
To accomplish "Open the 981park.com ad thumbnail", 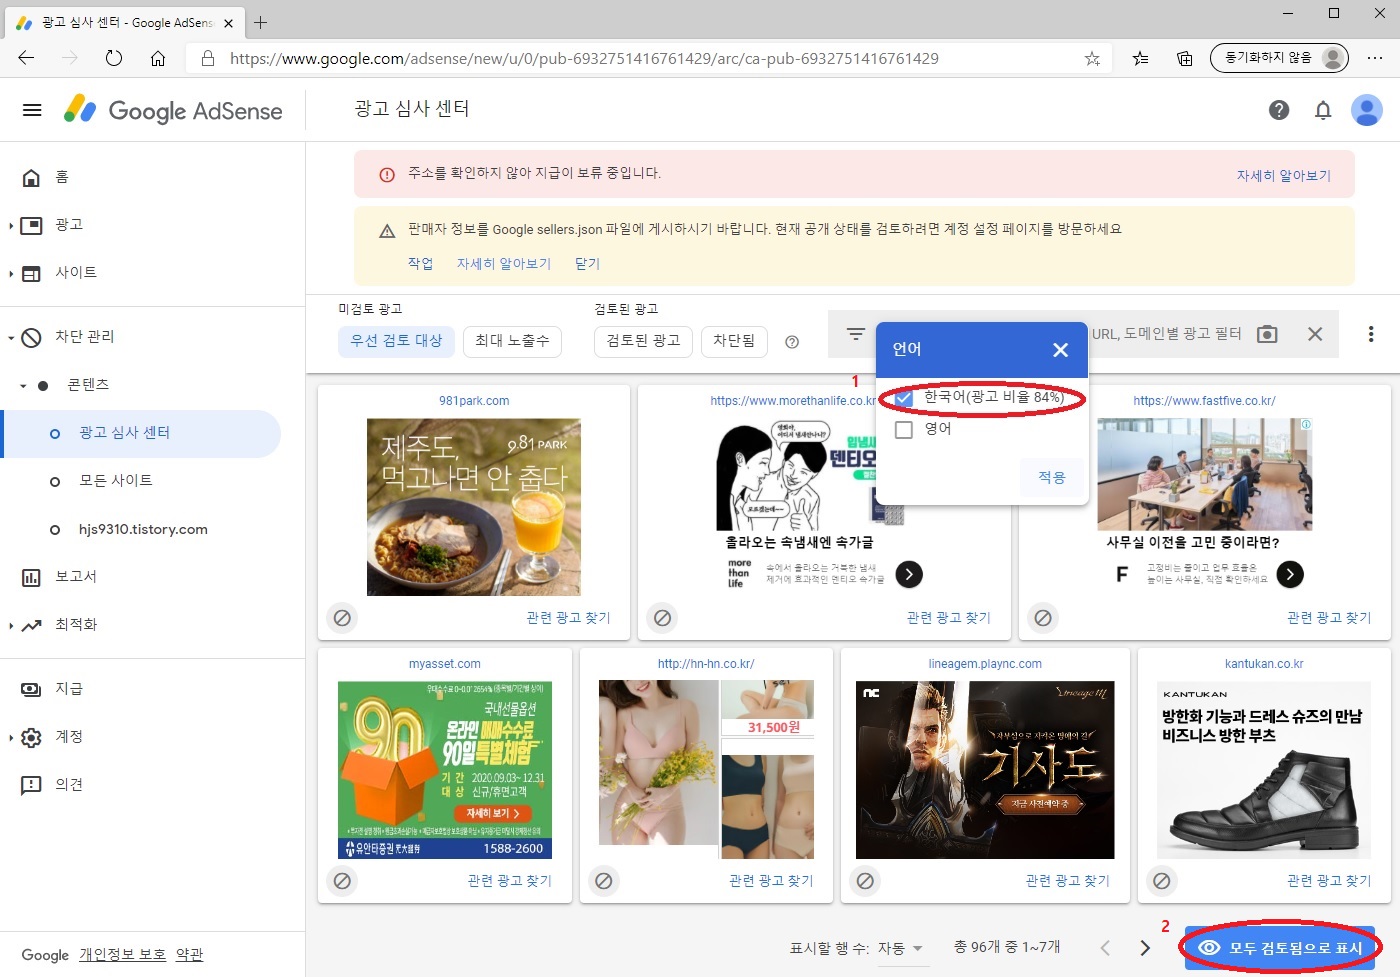I will [x=474, y=507].
